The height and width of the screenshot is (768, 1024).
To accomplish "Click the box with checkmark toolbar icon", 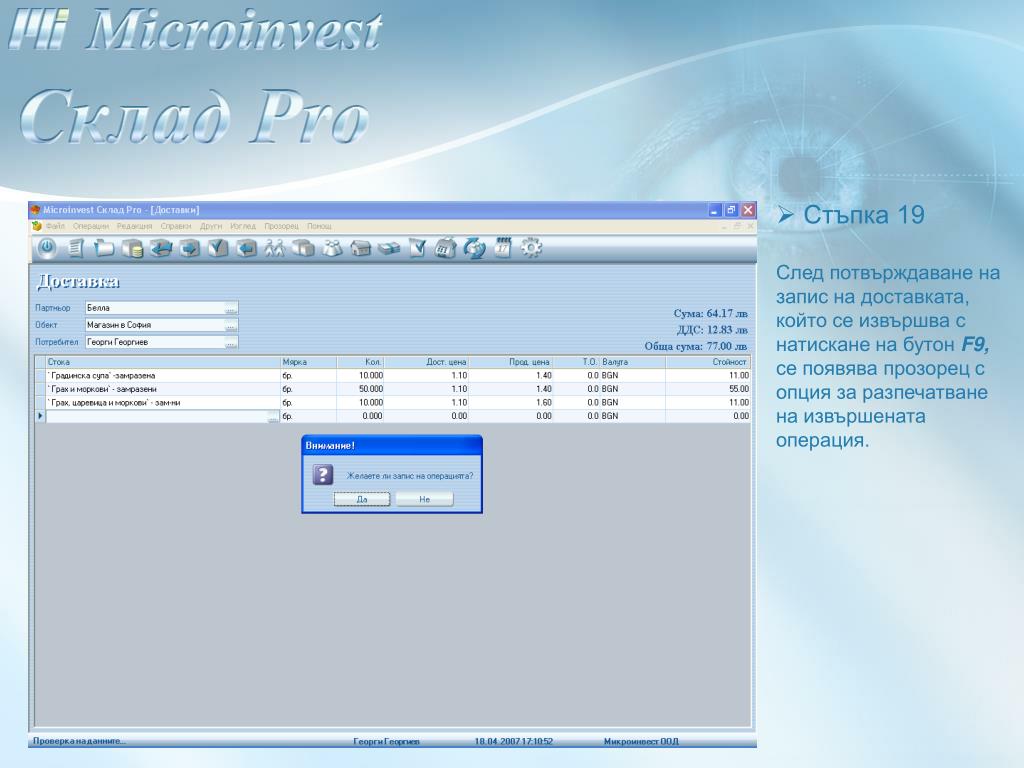I will pyautogui.click(x=217, y=248).
